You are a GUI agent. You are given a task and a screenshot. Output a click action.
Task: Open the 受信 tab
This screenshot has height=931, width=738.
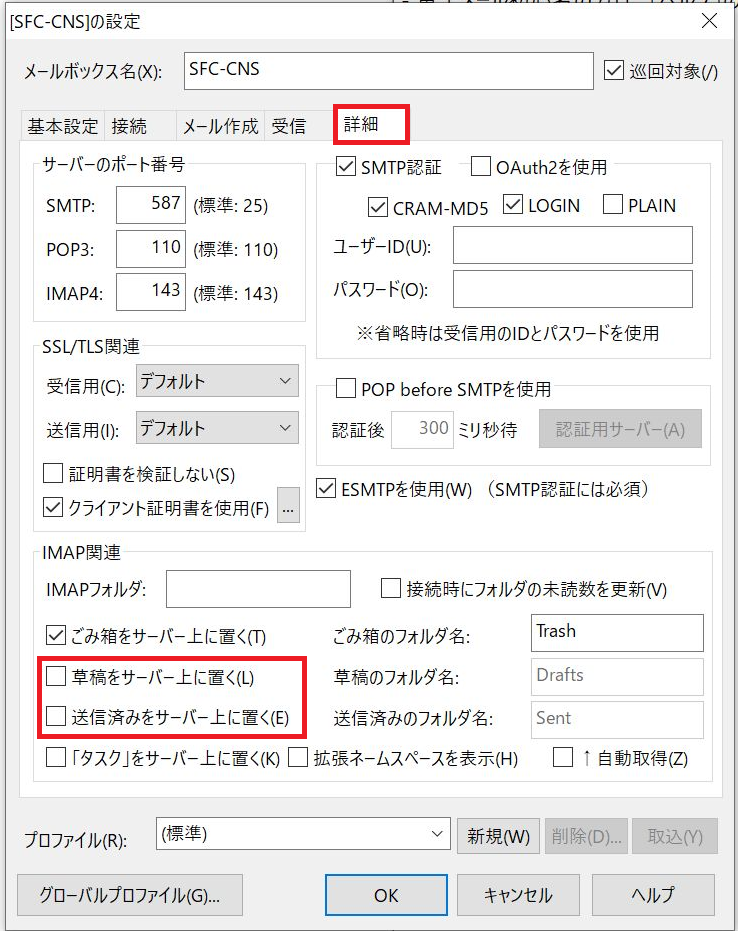tap(289, 126)
